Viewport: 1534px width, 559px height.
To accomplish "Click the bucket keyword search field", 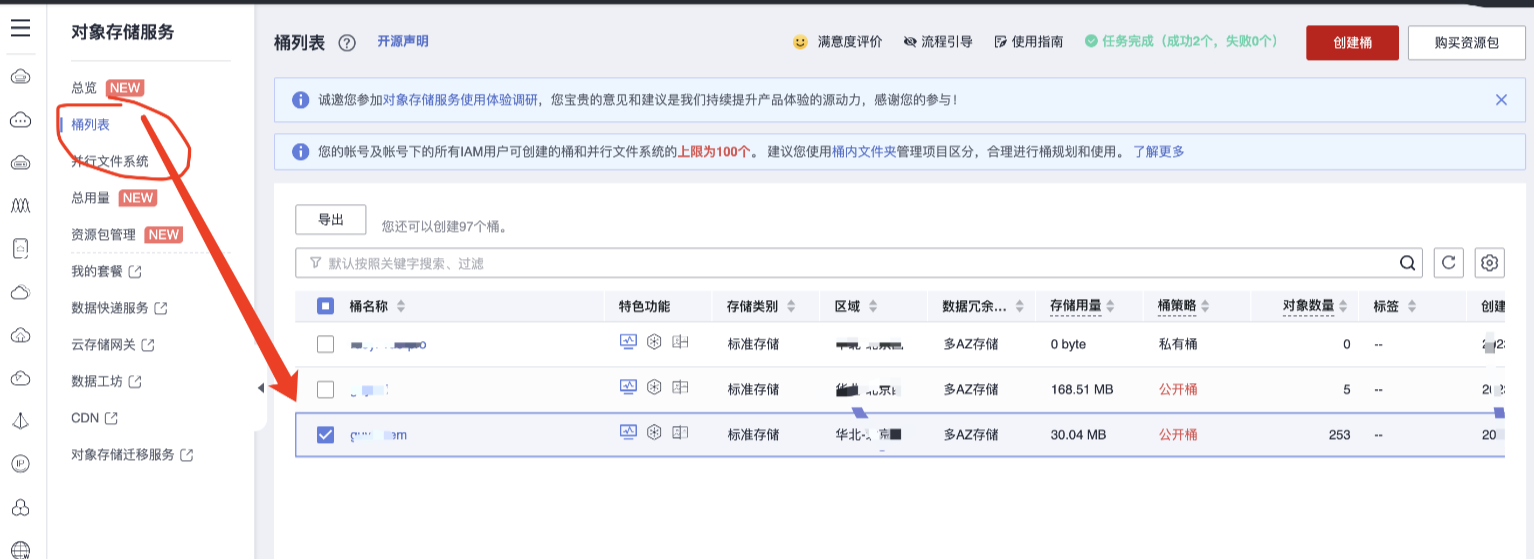I will (x=850, y=263).
